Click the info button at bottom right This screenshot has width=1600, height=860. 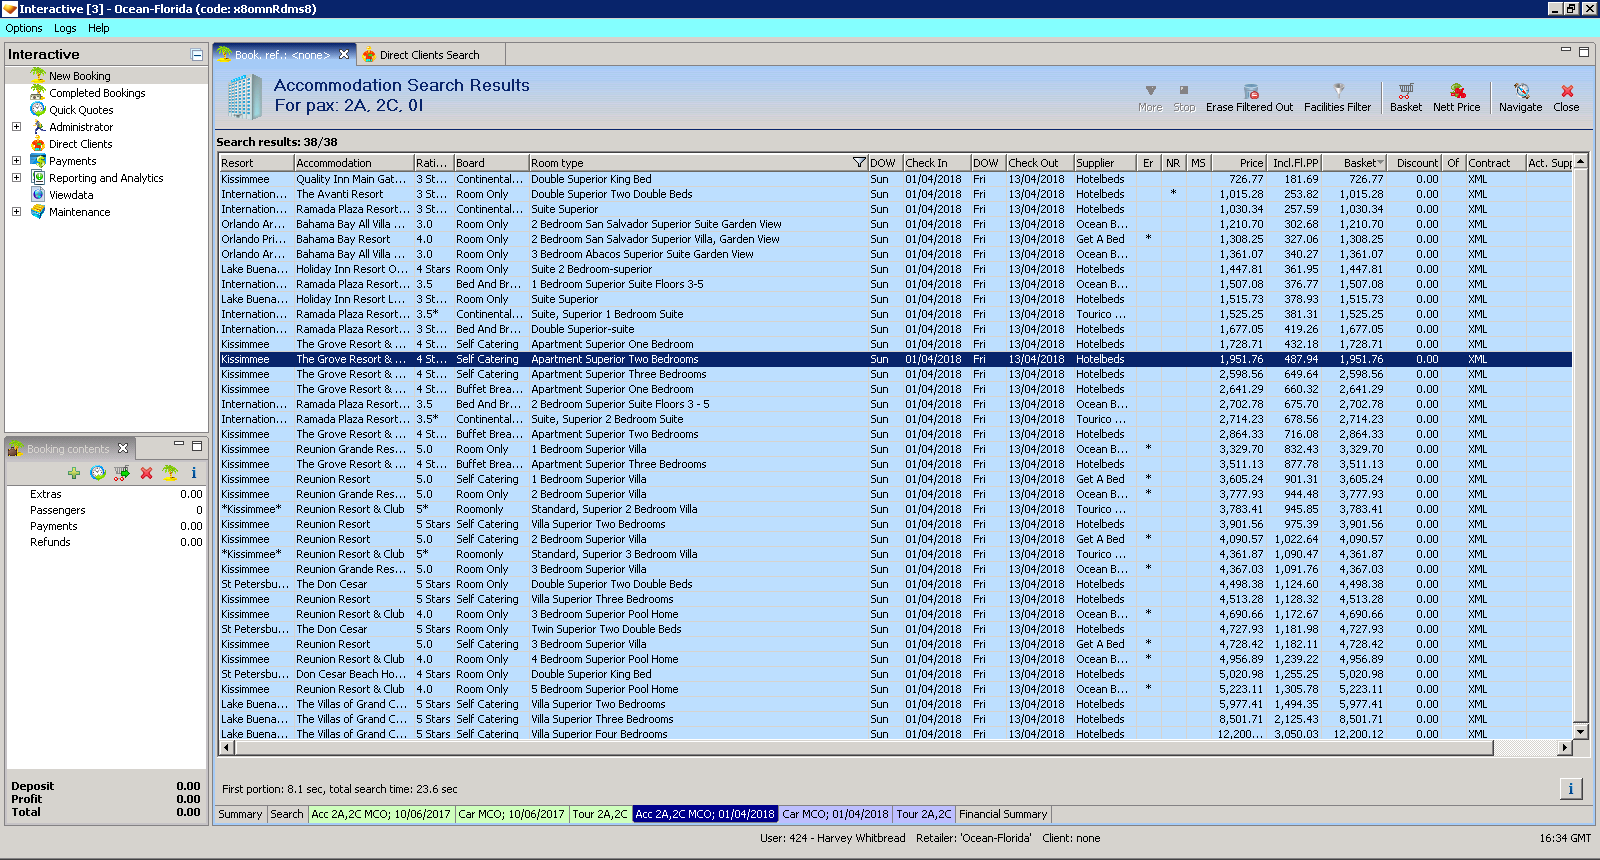pos(1570,789)
